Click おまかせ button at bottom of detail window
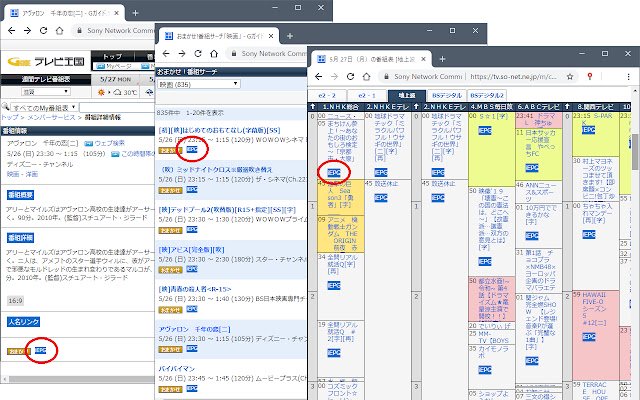This screenshot has height=400, width=640. [19, 351]
